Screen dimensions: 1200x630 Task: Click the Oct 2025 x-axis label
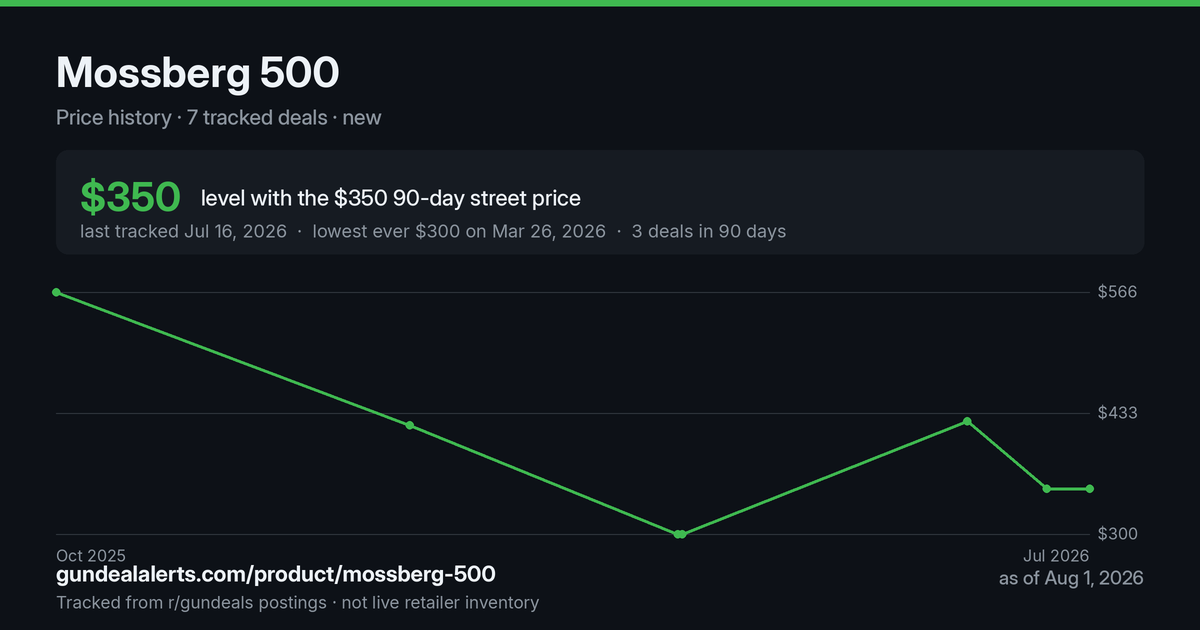coord(91,555)
